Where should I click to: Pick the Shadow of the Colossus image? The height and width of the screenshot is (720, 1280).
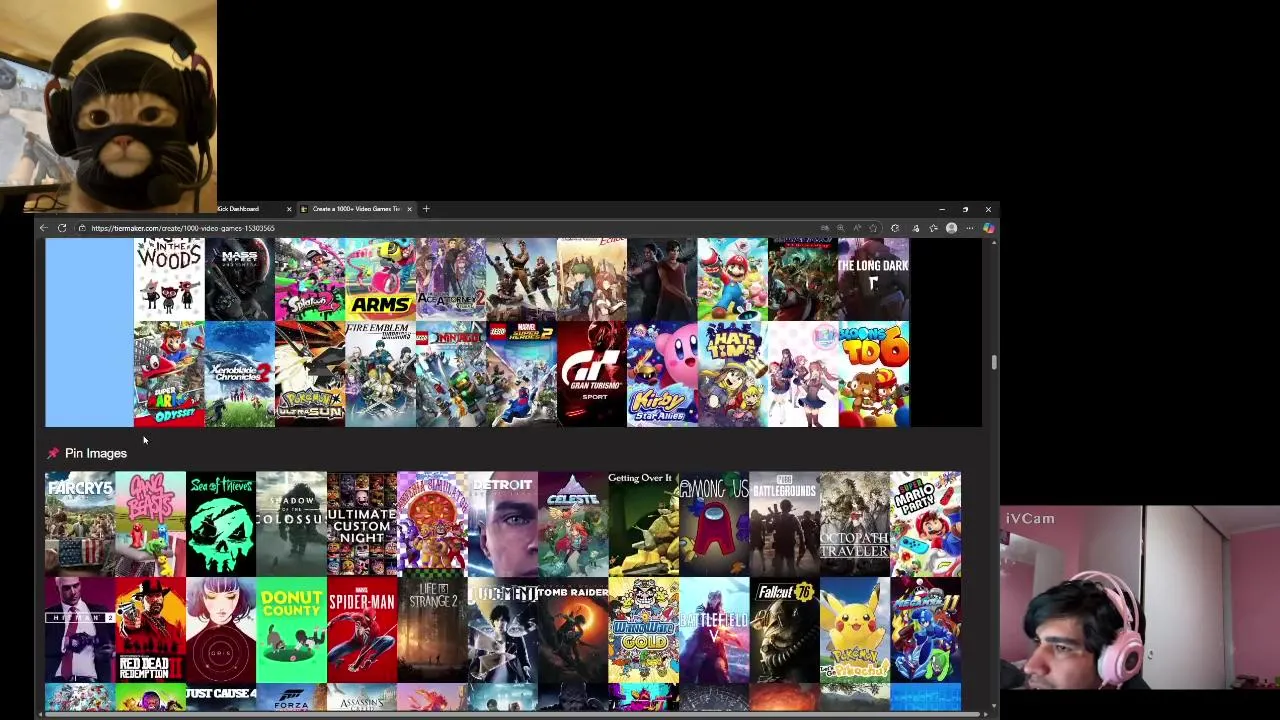tap(291, 524)
